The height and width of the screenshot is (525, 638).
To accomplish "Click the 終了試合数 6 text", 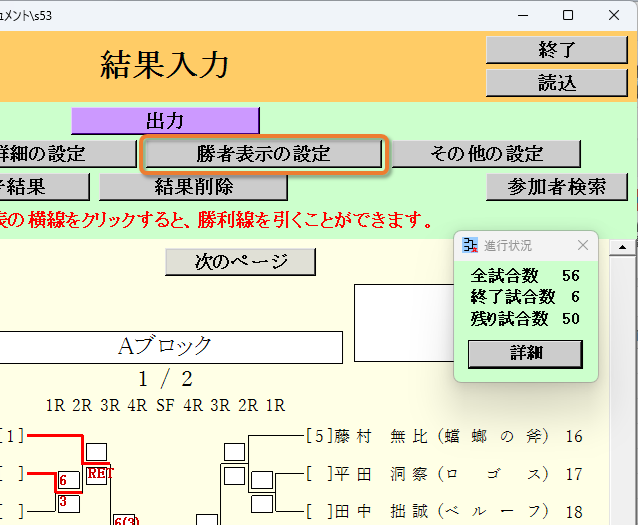I will [x=525, y=297].
